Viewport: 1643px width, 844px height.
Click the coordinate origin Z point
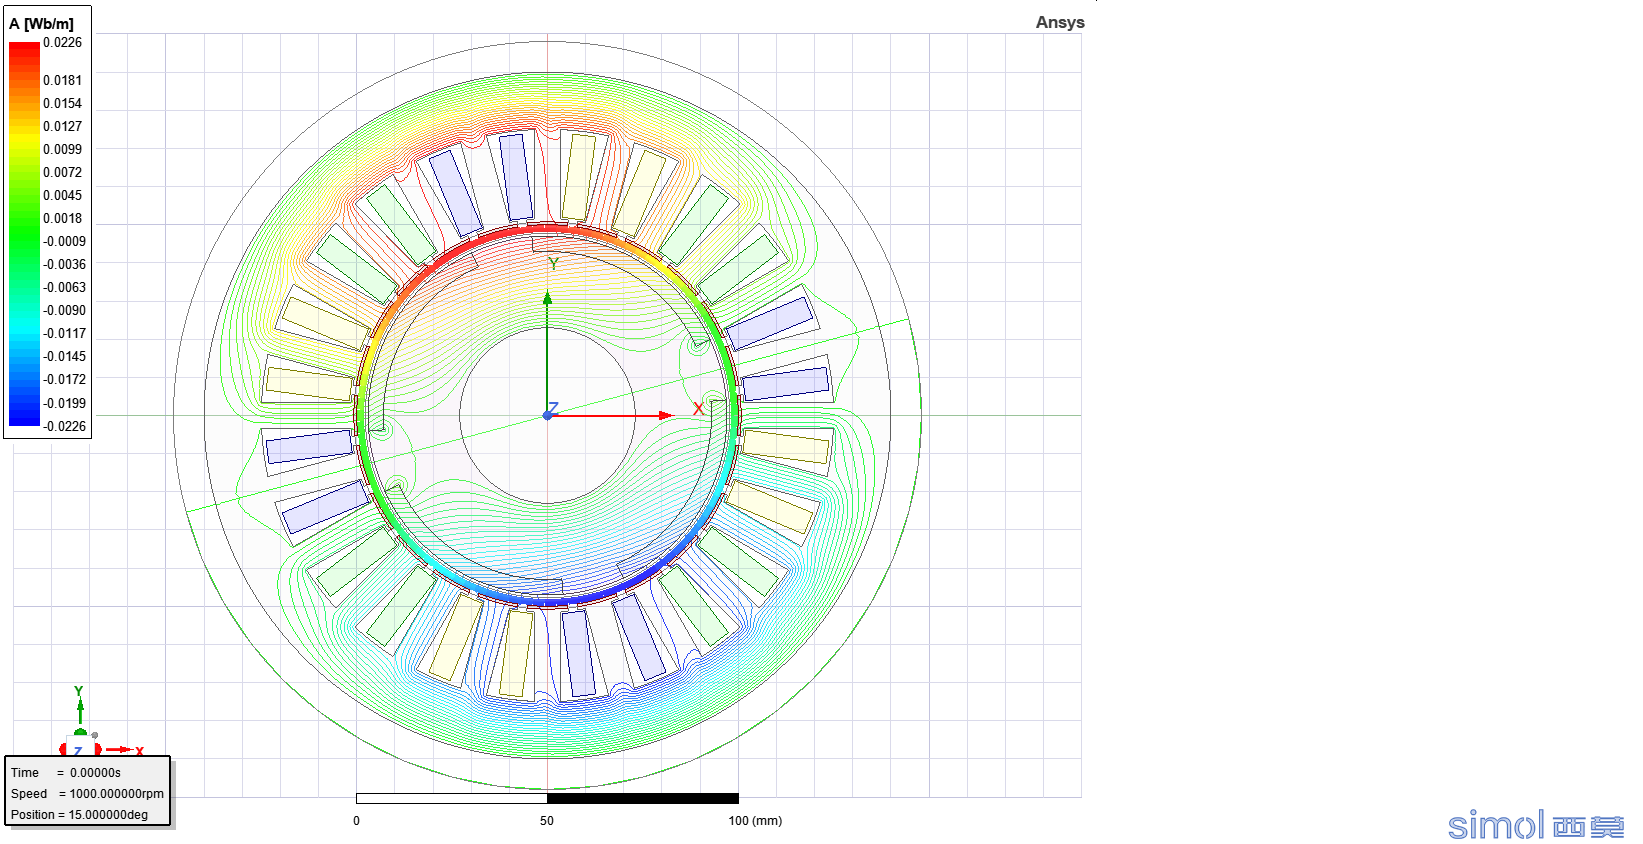tap(548, 414)
